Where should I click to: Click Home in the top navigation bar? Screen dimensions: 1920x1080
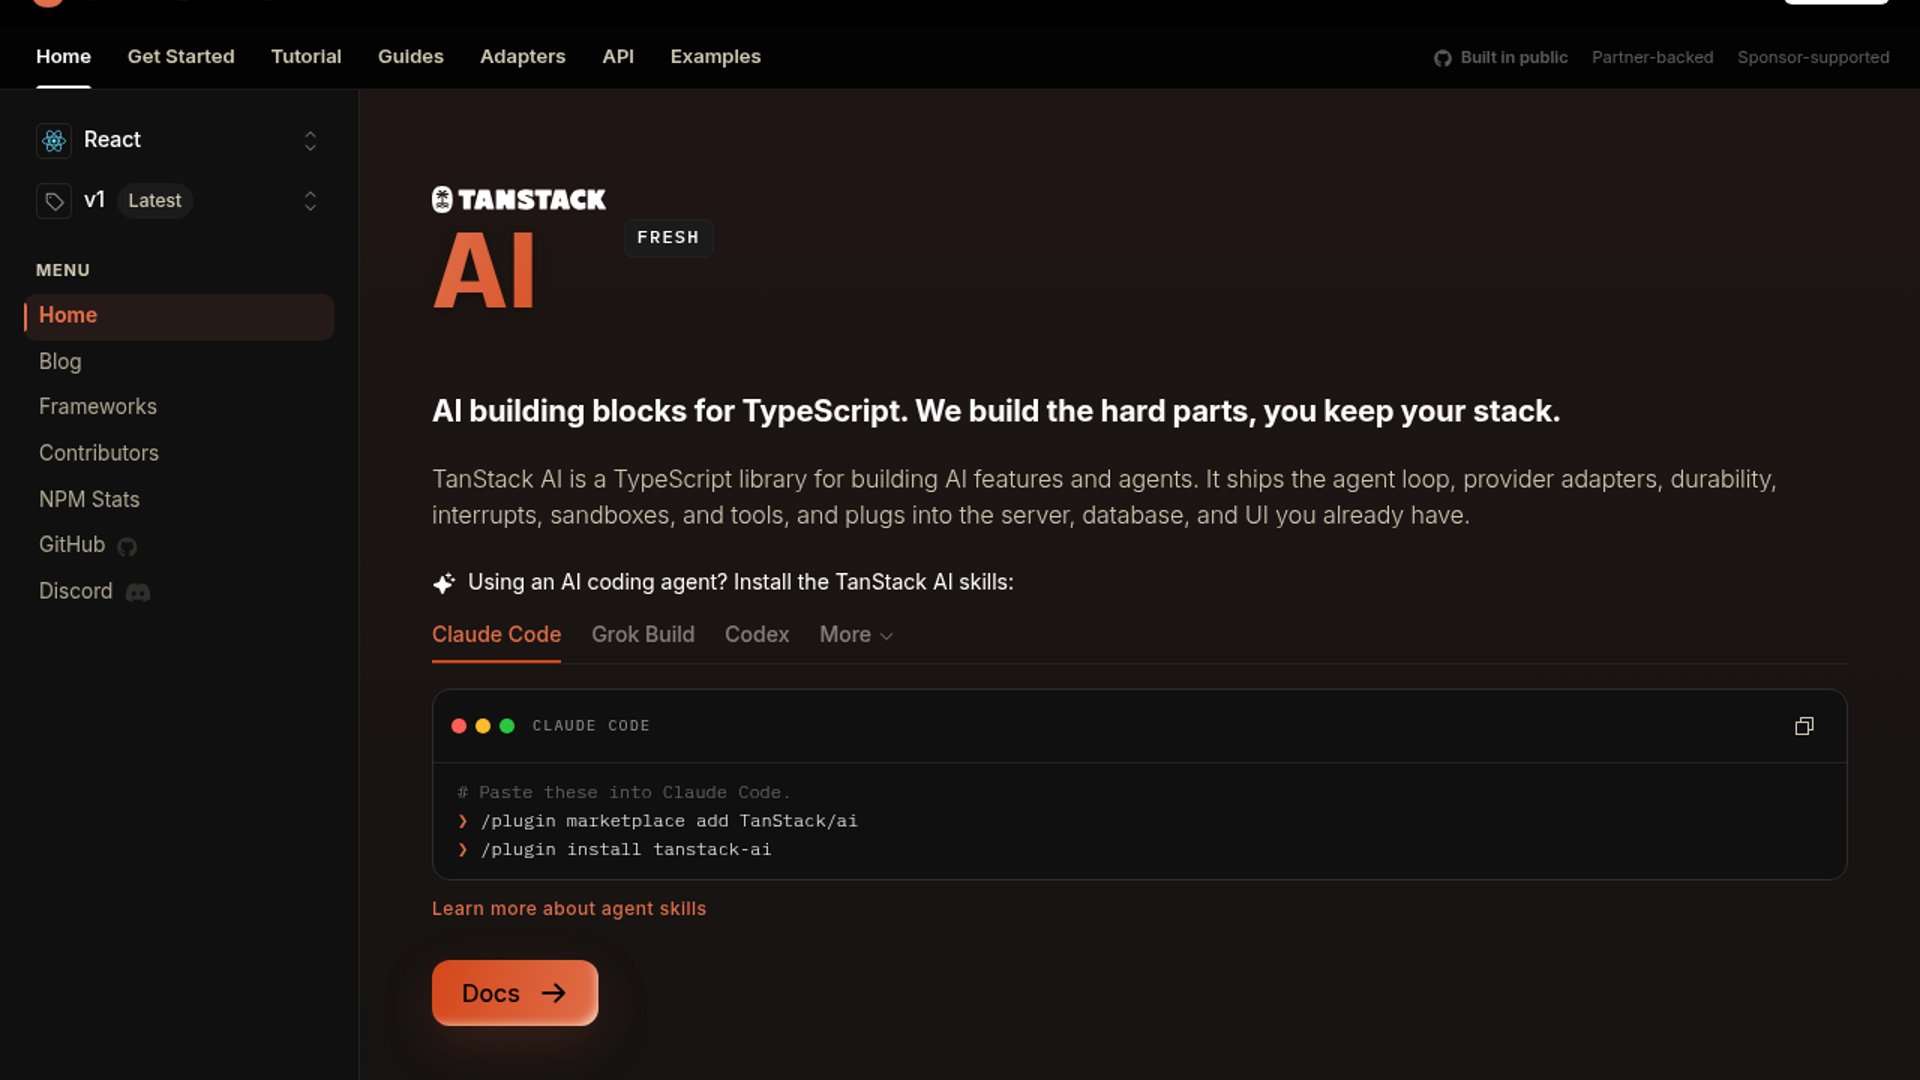click(63, 57)
